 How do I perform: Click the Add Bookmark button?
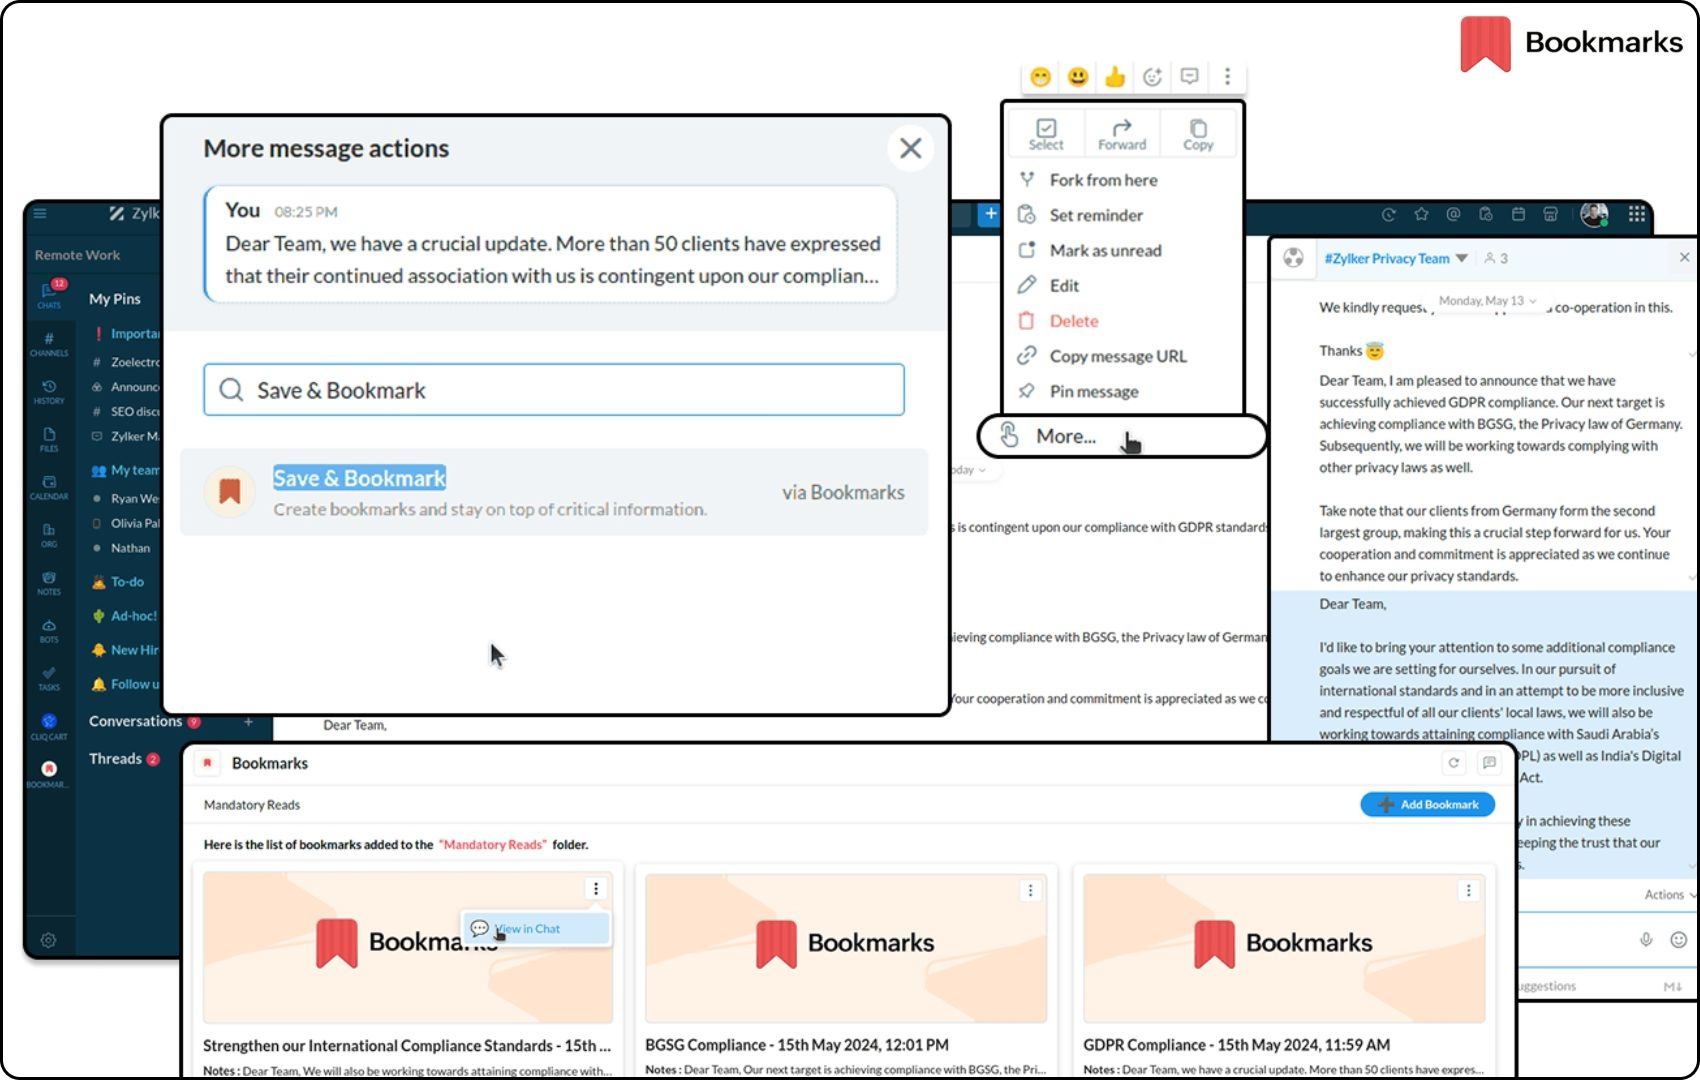click(1427, 804)
